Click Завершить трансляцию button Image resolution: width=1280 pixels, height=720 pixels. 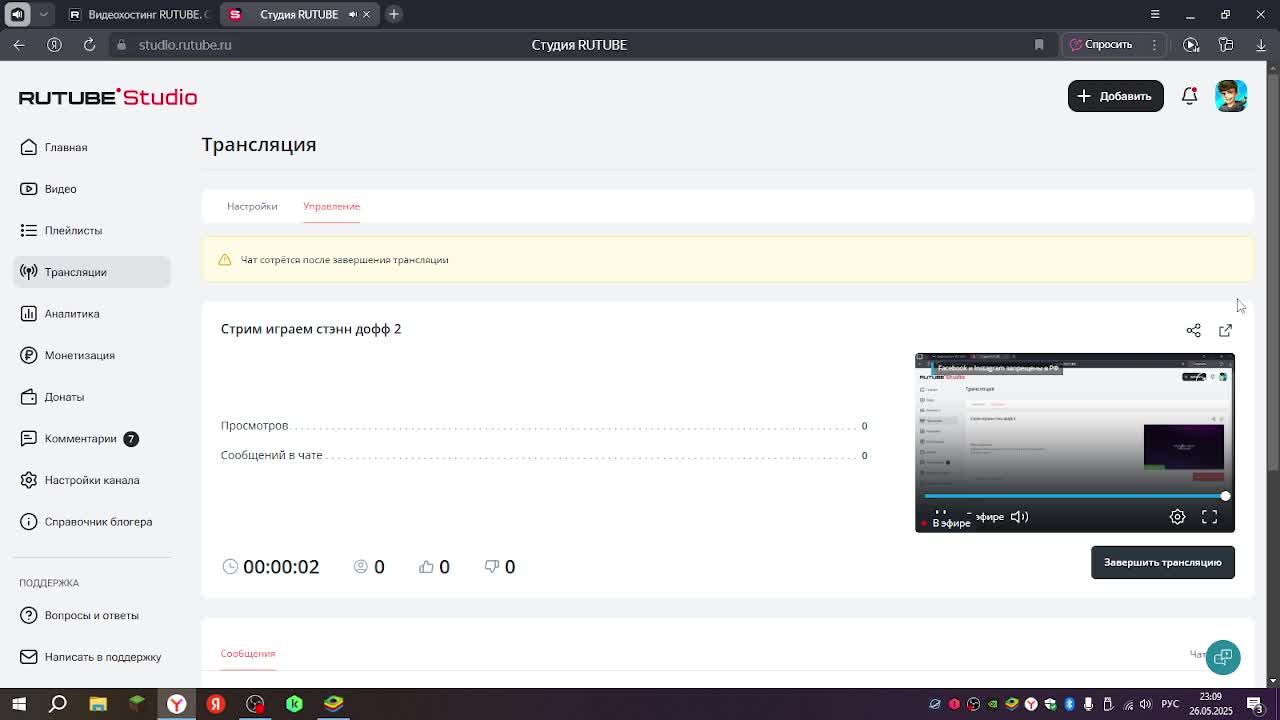pyautogui.click(x=1162, y=562)
